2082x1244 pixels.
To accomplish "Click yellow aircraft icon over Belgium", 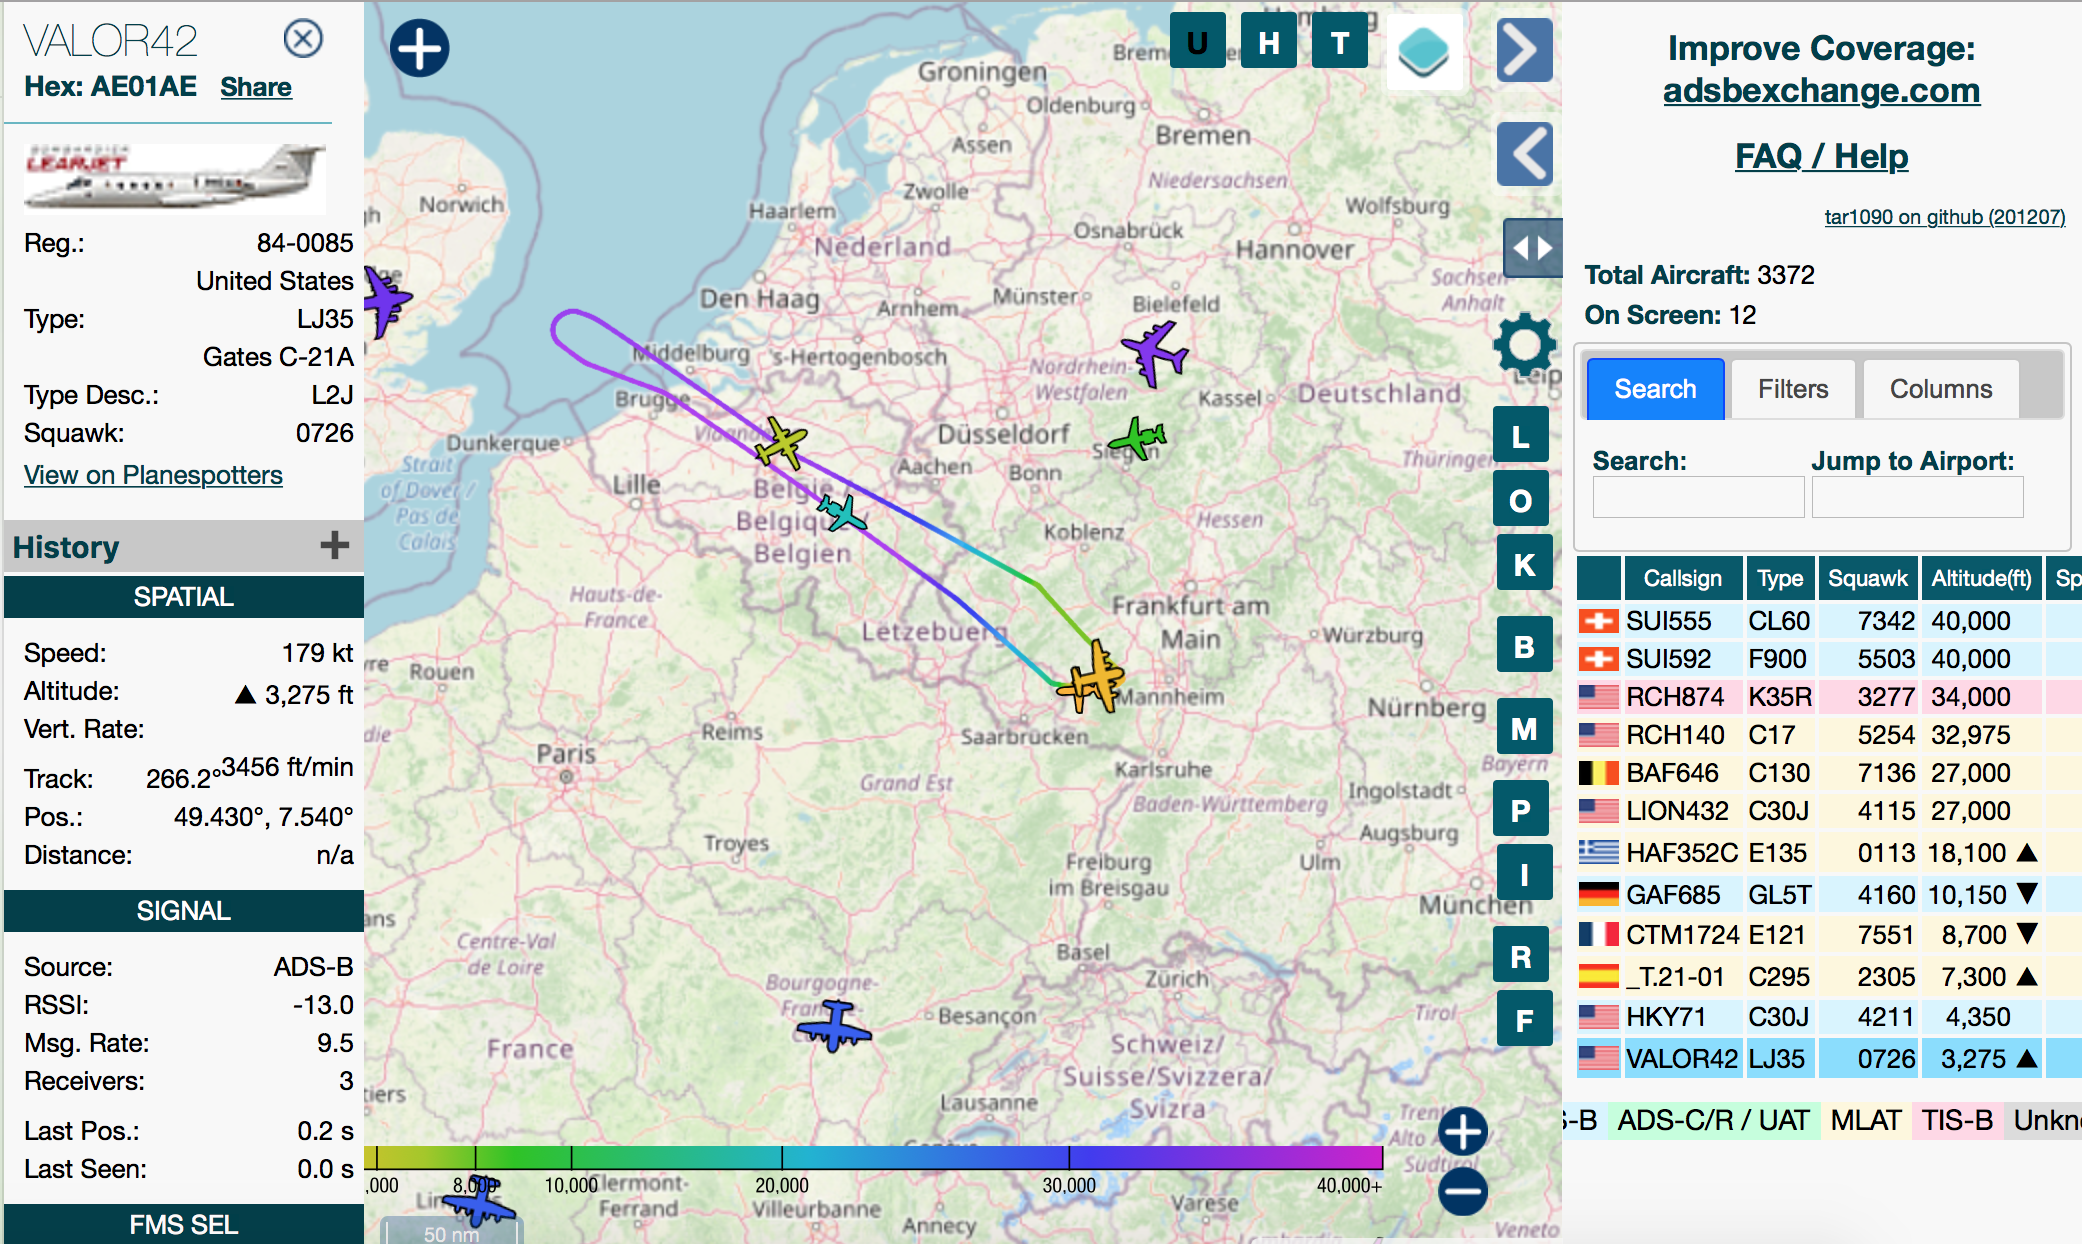I will click(781, 443).
